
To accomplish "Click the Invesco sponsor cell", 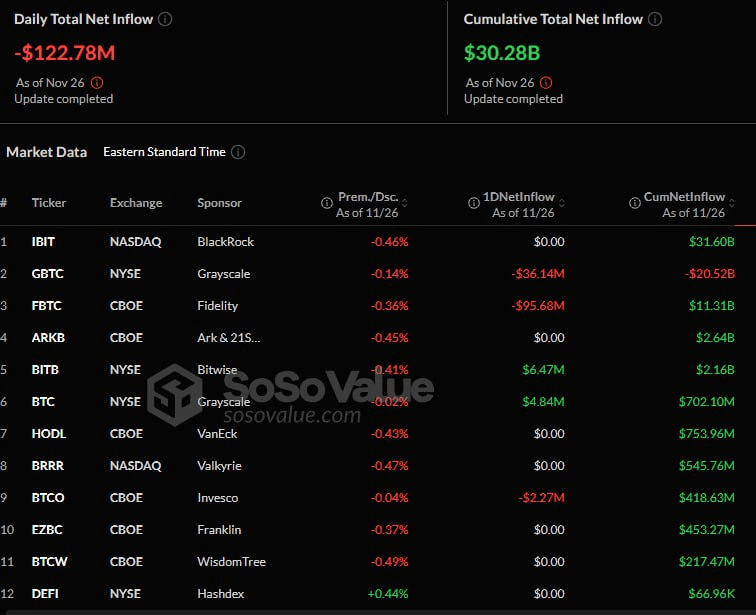I will pyautogui.click(x=217, y=497).
